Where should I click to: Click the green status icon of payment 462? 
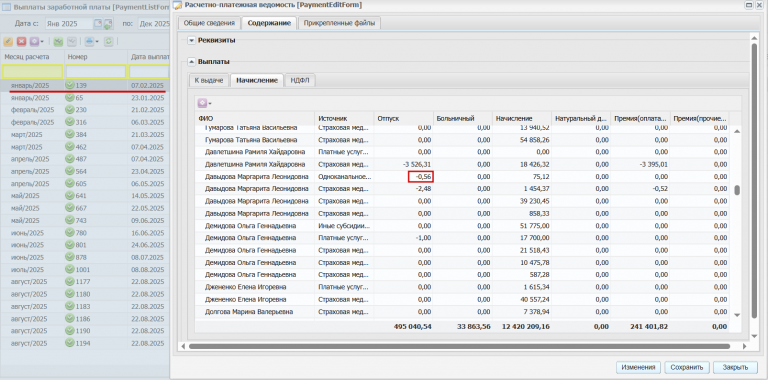(x=70, y=146)
